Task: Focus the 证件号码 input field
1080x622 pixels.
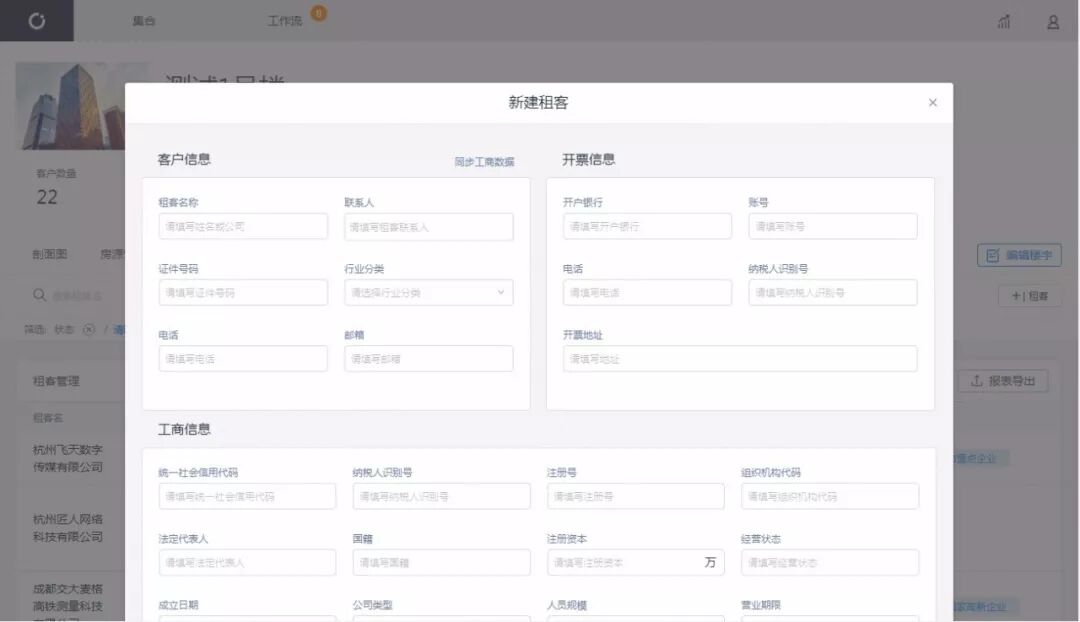Action: (x=243, y=293)
